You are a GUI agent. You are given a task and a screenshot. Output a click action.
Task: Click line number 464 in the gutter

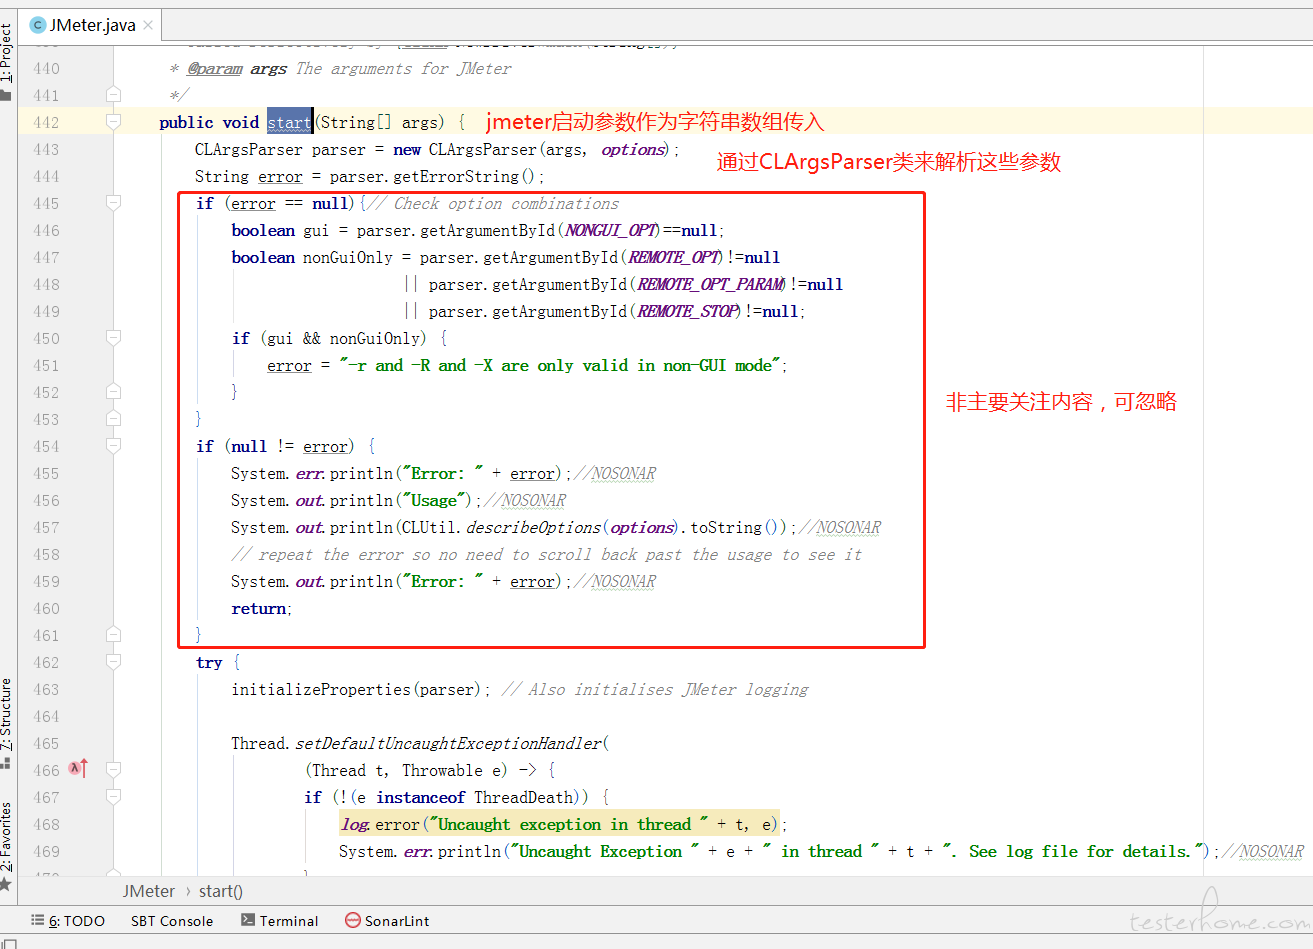click(x=46, y=716)
